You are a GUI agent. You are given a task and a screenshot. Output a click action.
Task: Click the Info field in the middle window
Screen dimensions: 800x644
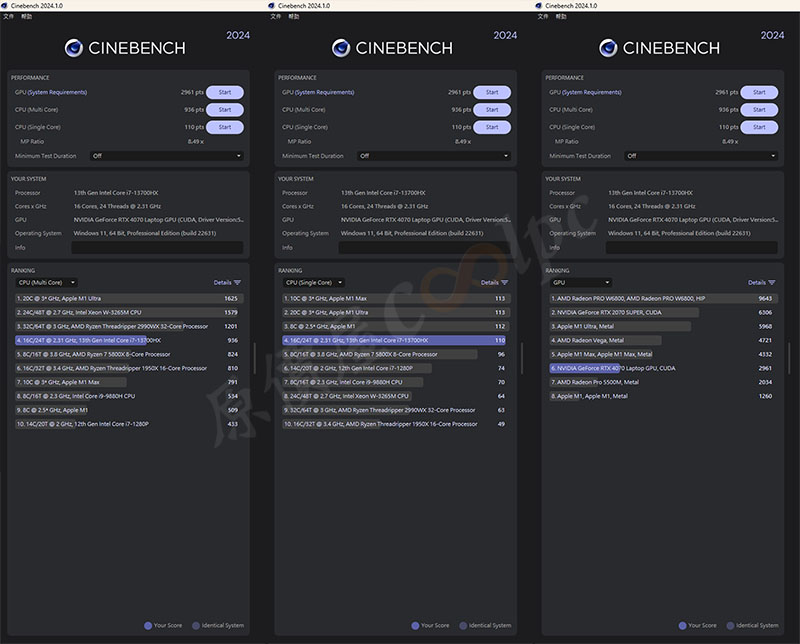424,247
